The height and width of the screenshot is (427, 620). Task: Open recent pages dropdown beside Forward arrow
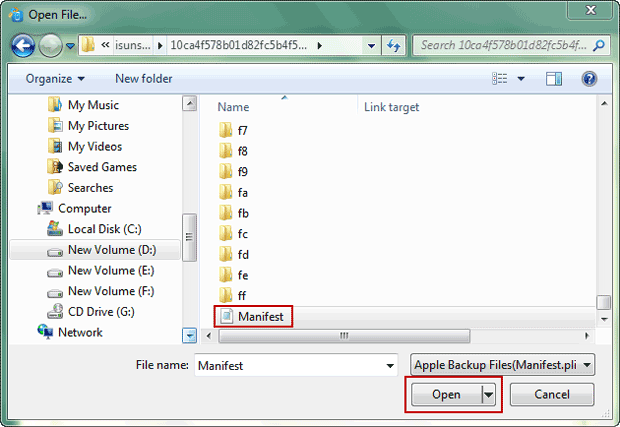pyautogui.click(x=70, y=46)
